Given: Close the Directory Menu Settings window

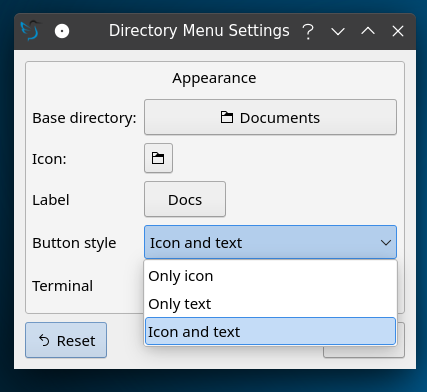Looking at the screenshot, I should coord(398,31).
